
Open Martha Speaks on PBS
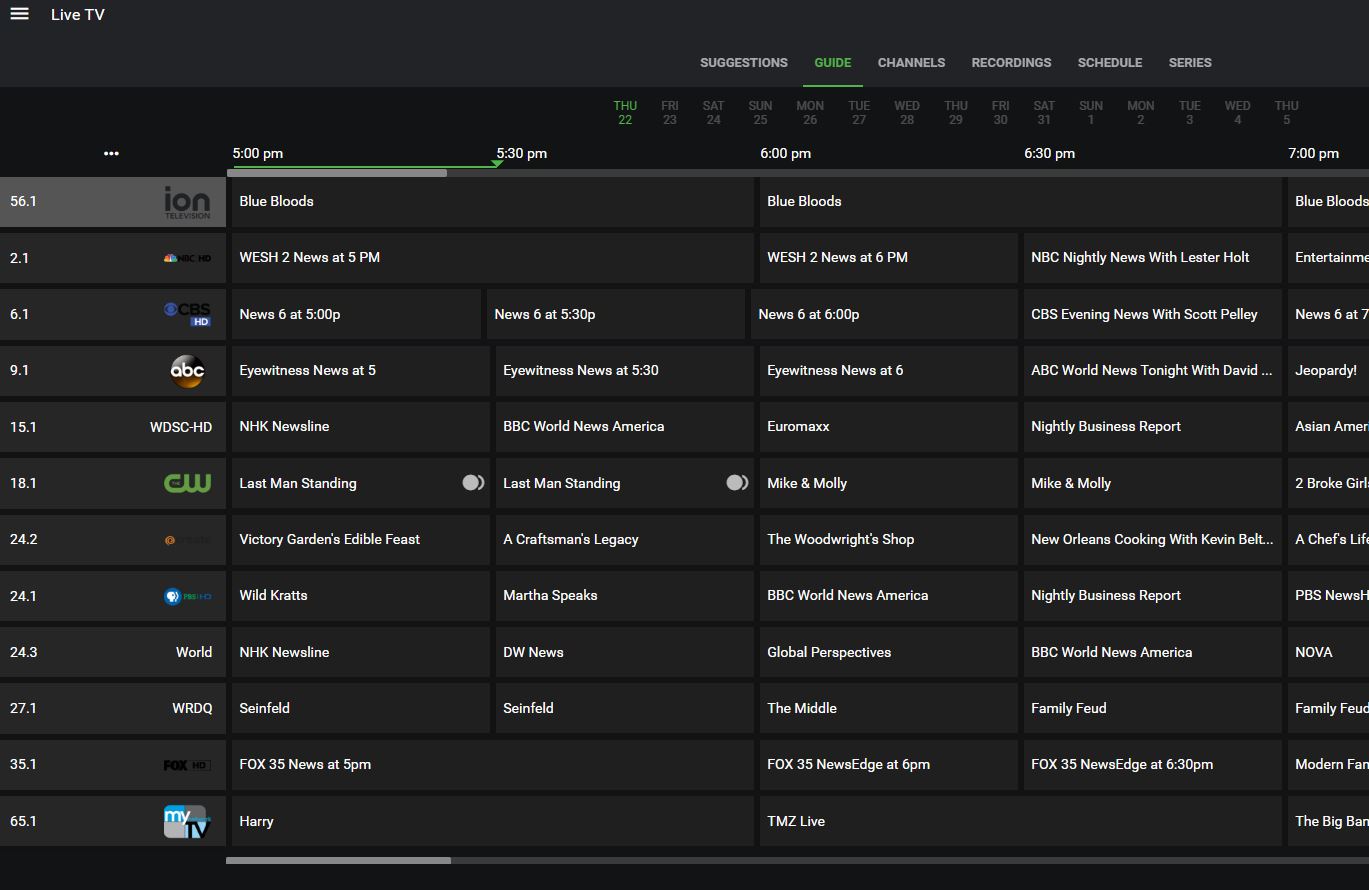[x=624, y=595]
